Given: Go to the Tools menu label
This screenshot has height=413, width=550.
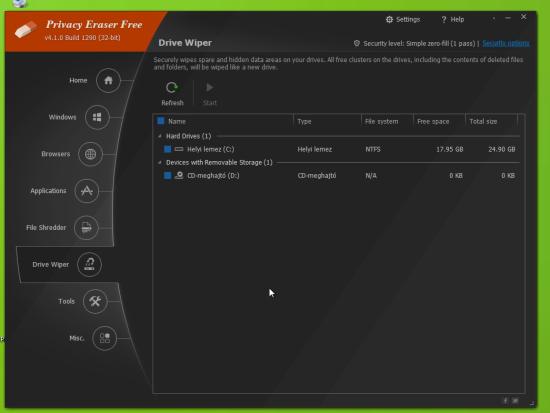Looking at the screenshot, I should click(67, 301).
